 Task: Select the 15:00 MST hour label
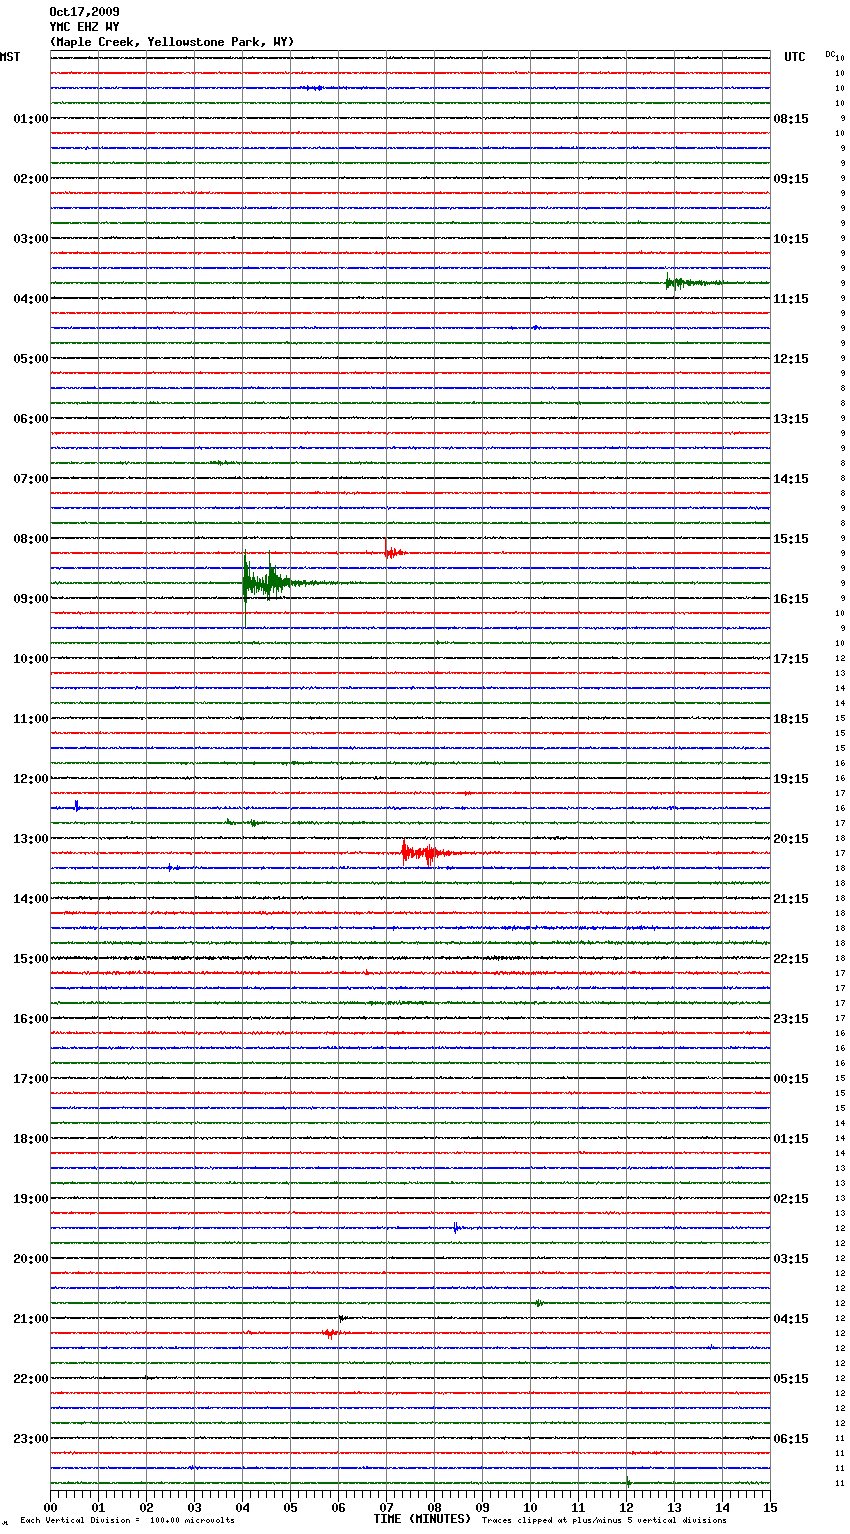[31, 959]
